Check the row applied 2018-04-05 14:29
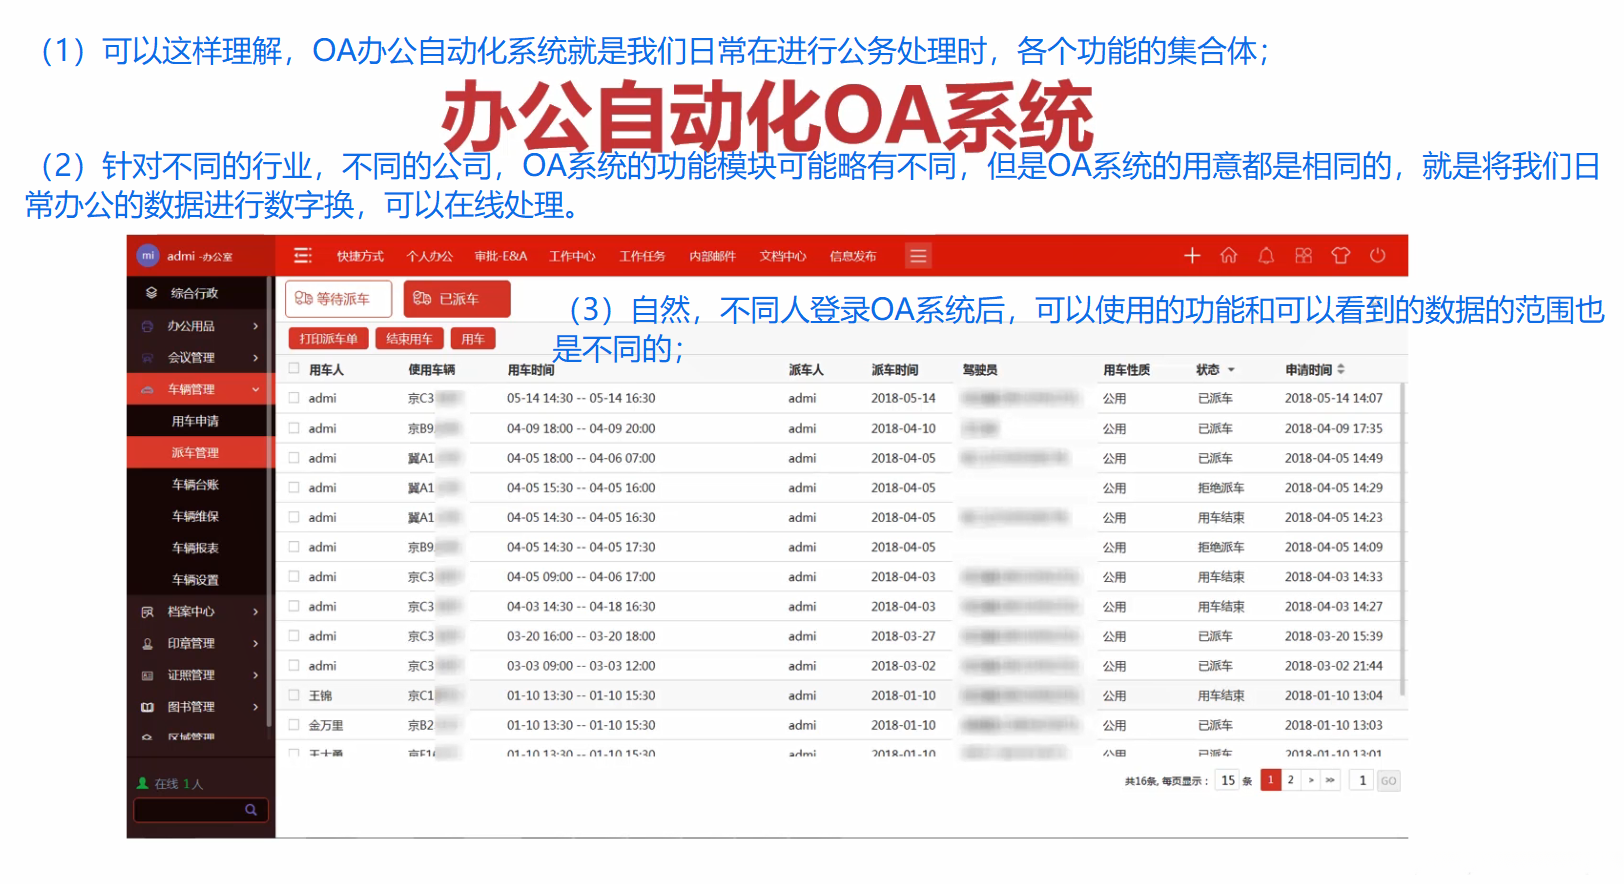 click(x=294, y=487)
